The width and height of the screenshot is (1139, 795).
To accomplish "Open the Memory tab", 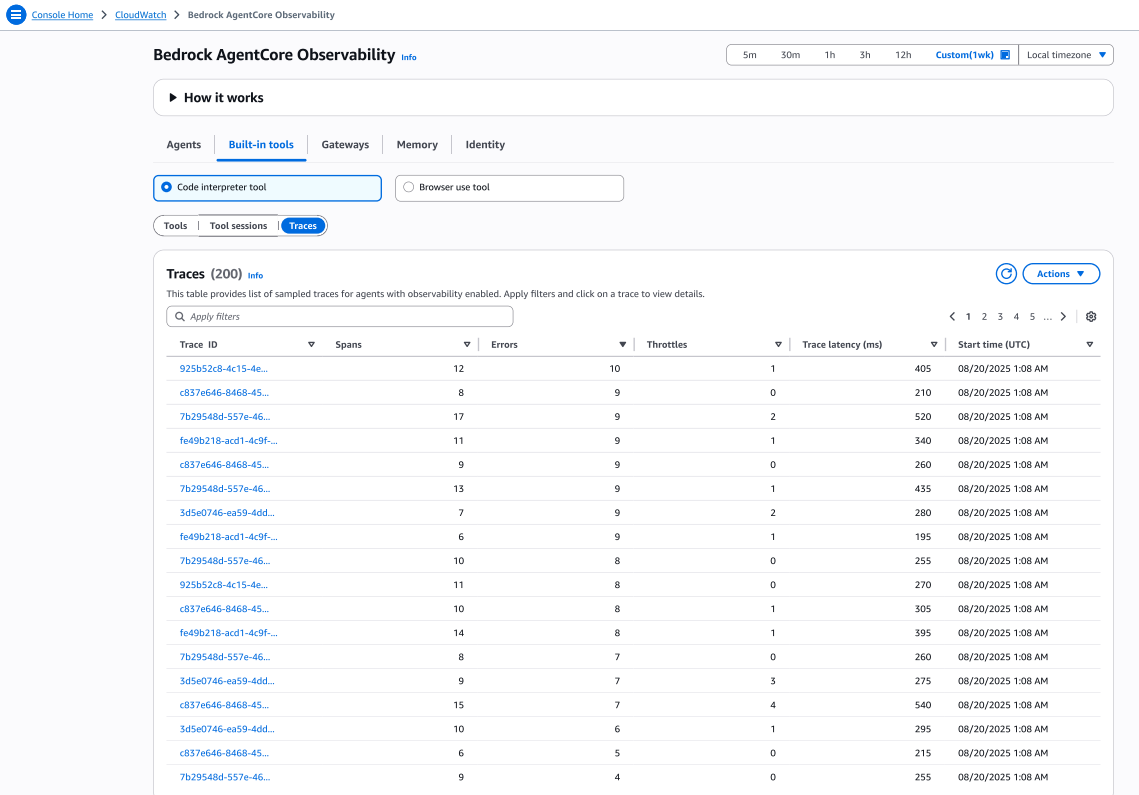I will tap(417, 145).
